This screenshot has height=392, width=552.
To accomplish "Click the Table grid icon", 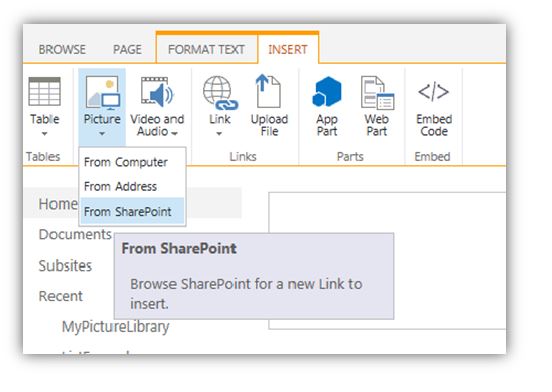I will tap(44, 91).
